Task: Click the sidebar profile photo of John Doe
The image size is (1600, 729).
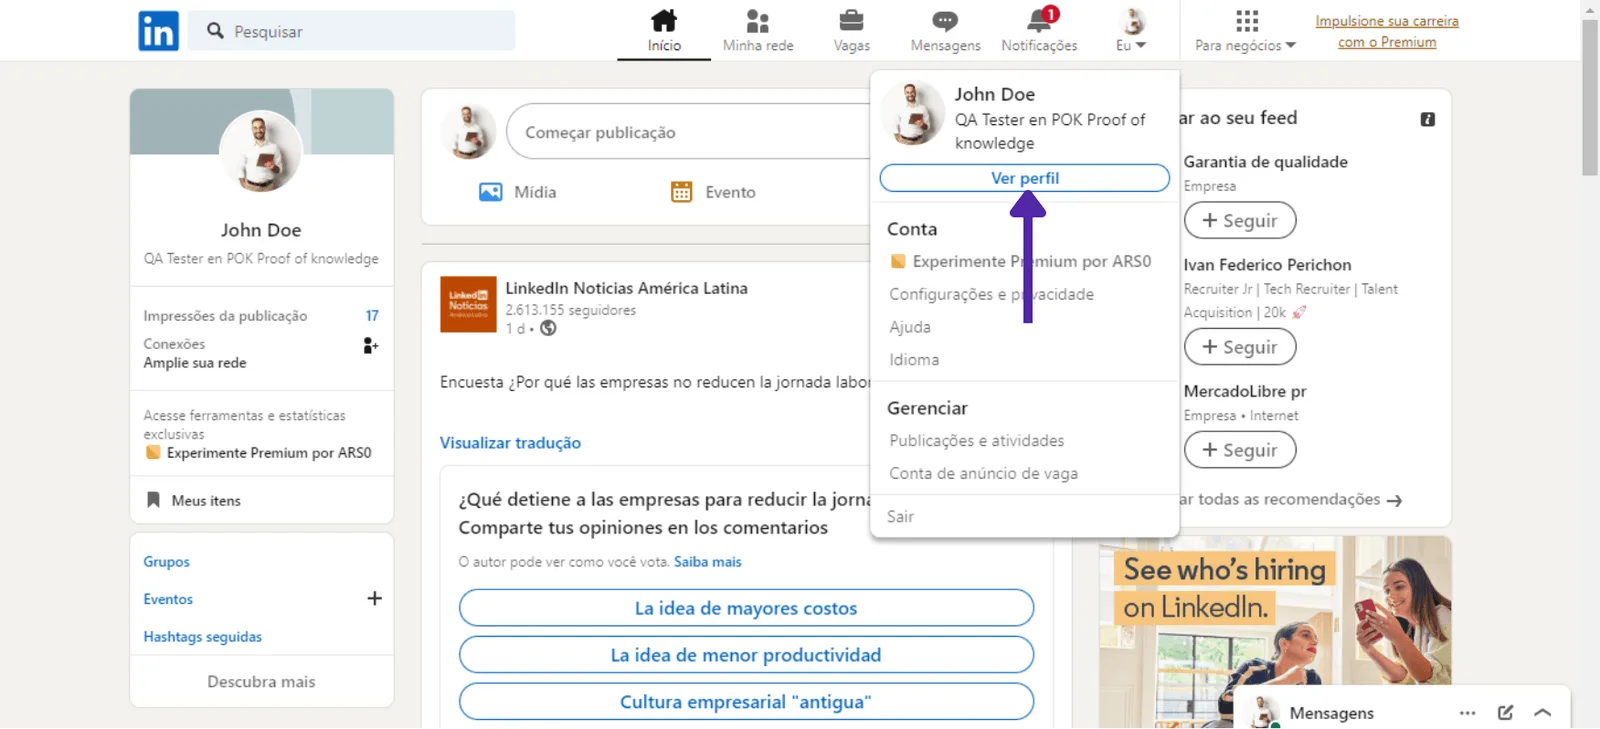Action: (261, 151)
